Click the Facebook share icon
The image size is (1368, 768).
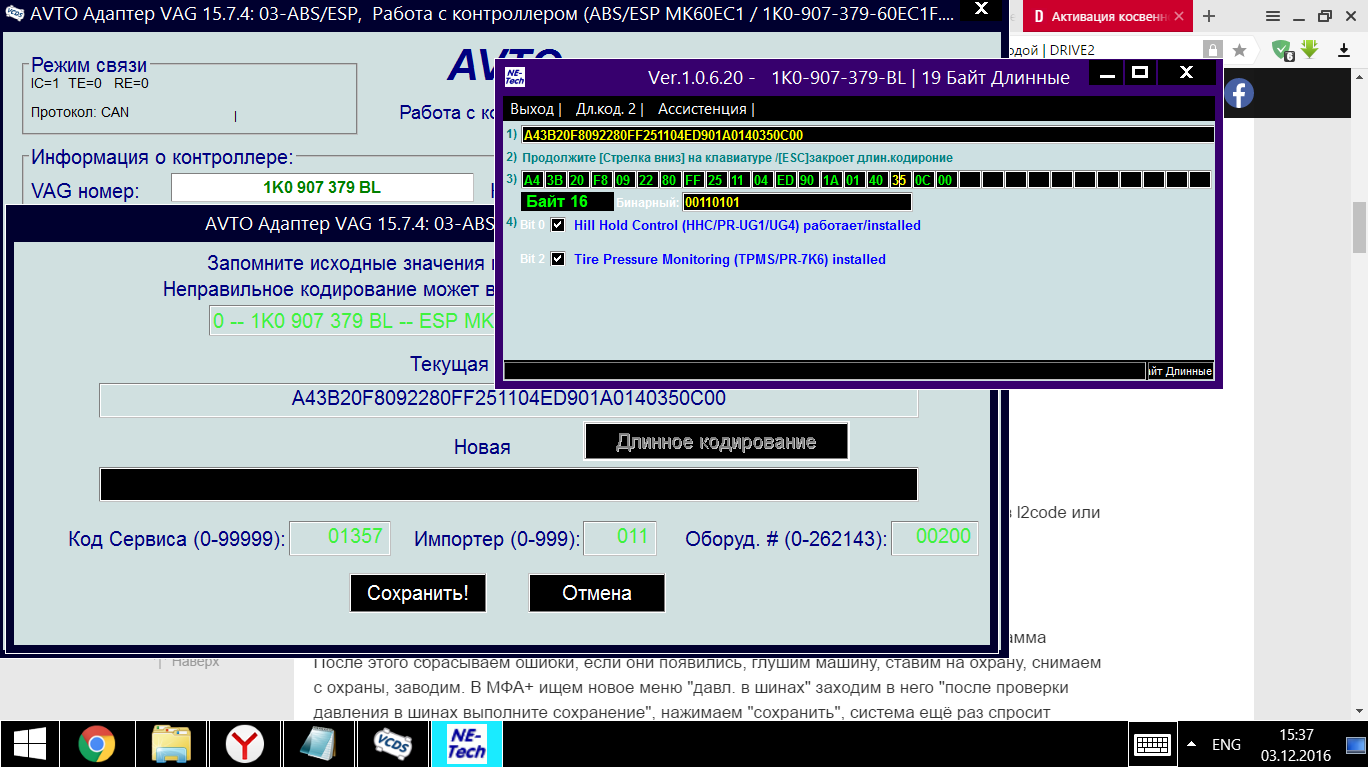click(1238, 94)
